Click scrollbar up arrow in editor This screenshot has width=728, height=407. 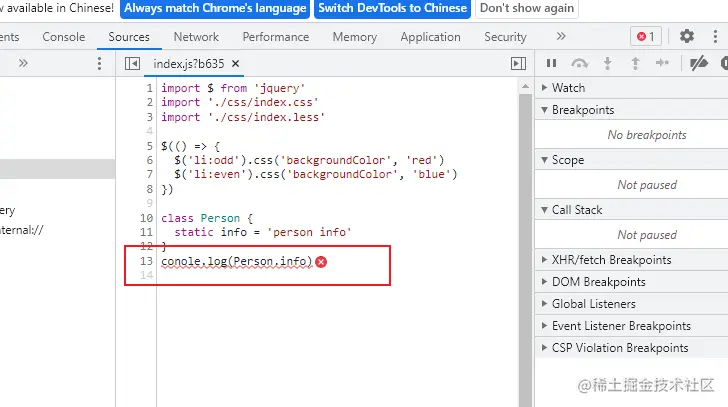point(525,86)
